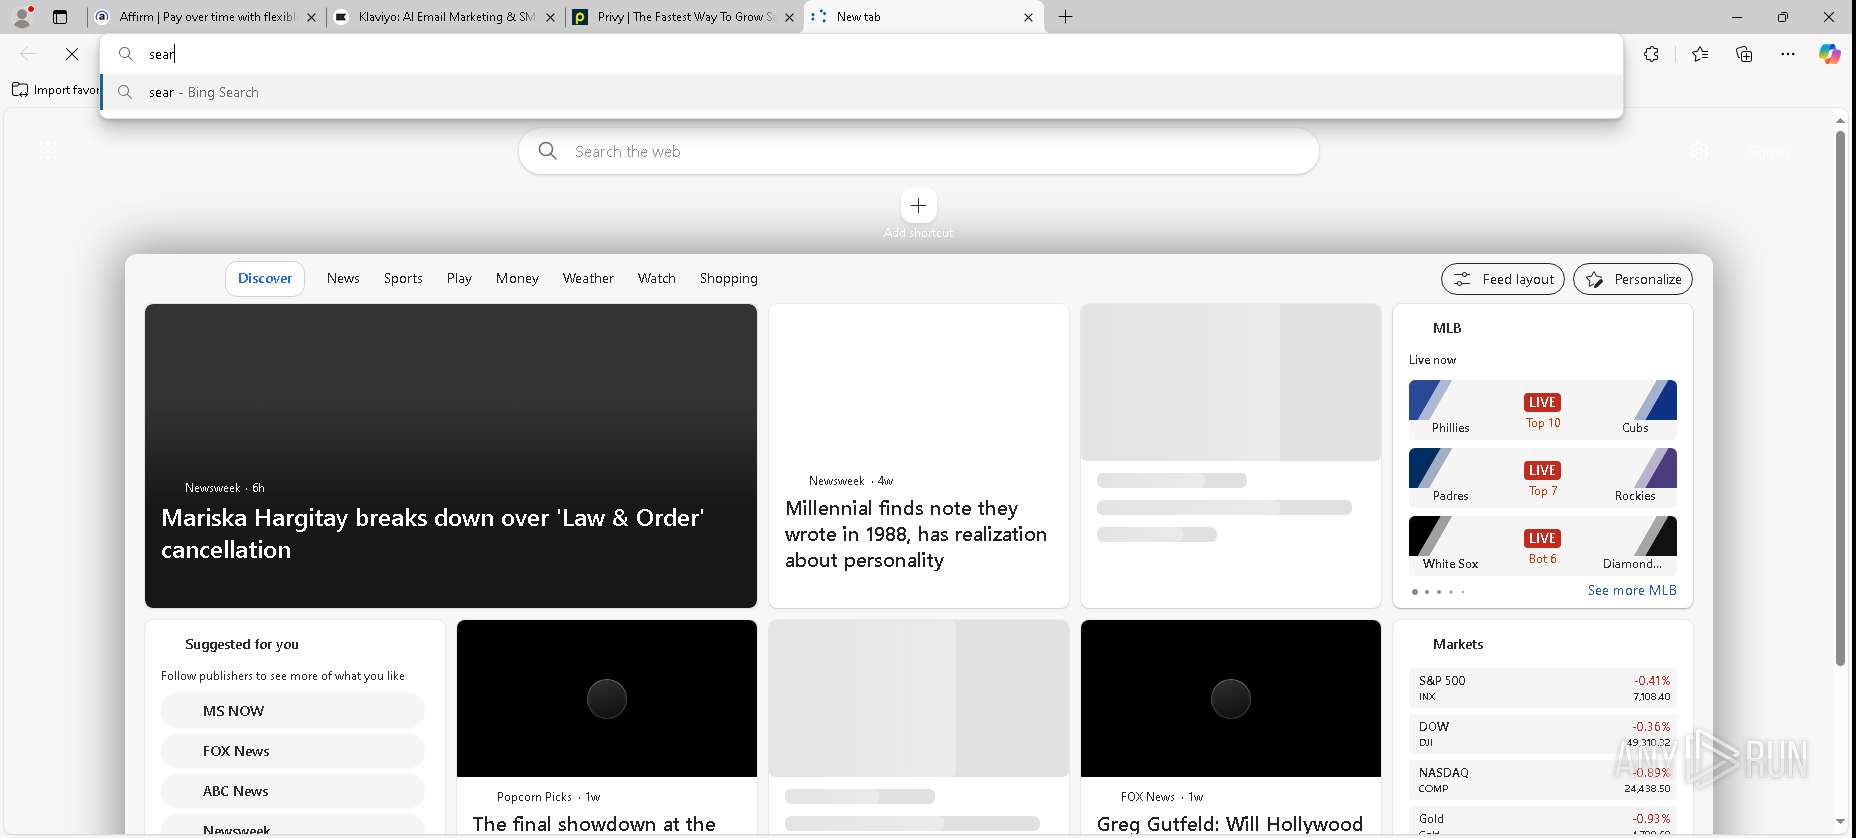Open the Collections icon
1856x838 pixels.
point(1744,54)
